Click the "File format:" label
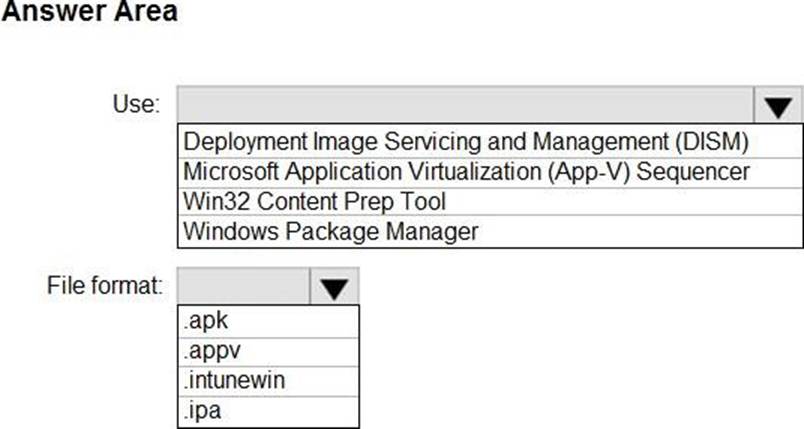Screen dimensions: 804x429 click(105, 286)
